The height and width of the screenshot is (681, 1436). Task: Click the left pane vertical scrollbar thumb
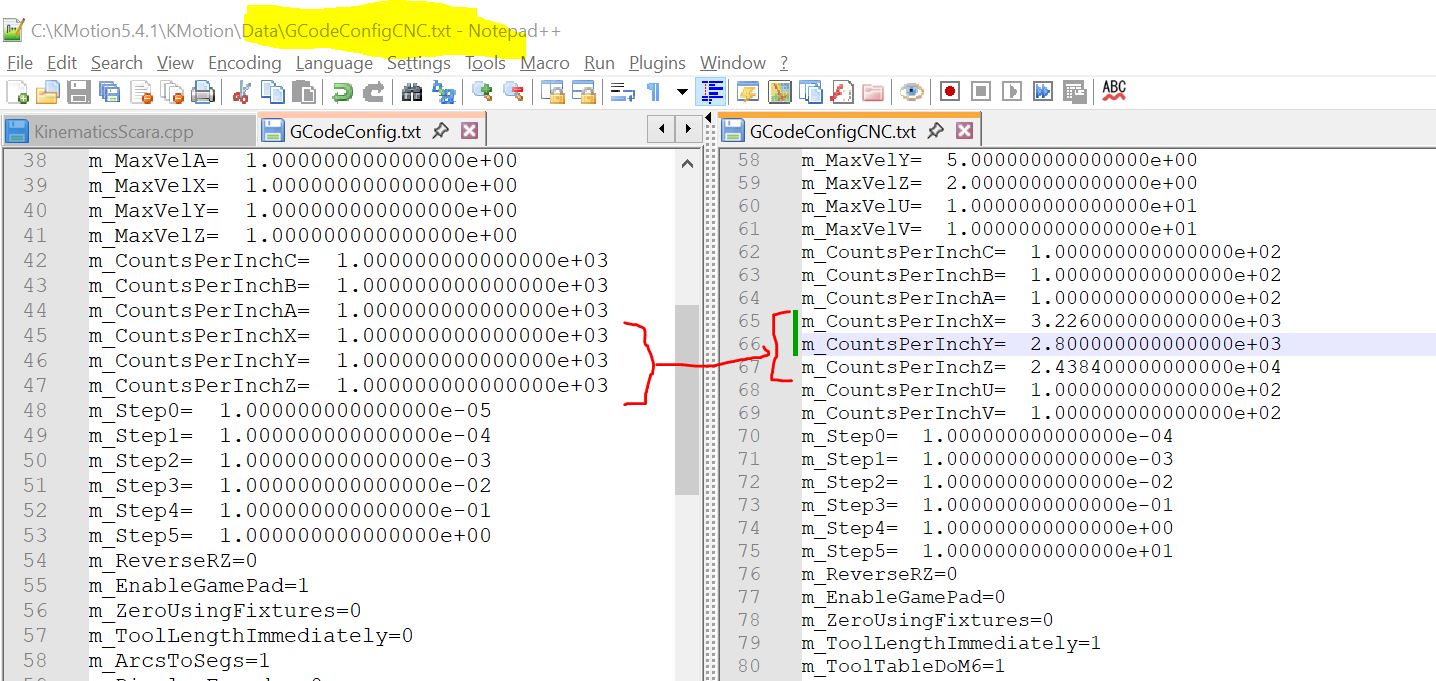point(686,400)
